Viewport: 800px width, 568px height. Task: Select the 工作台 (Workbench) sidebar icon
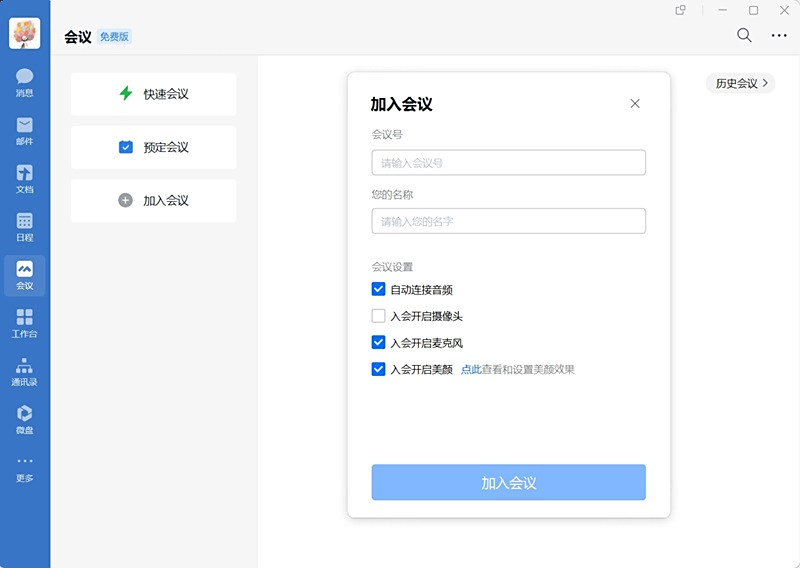pyautogui.click(x=24, y=322)
